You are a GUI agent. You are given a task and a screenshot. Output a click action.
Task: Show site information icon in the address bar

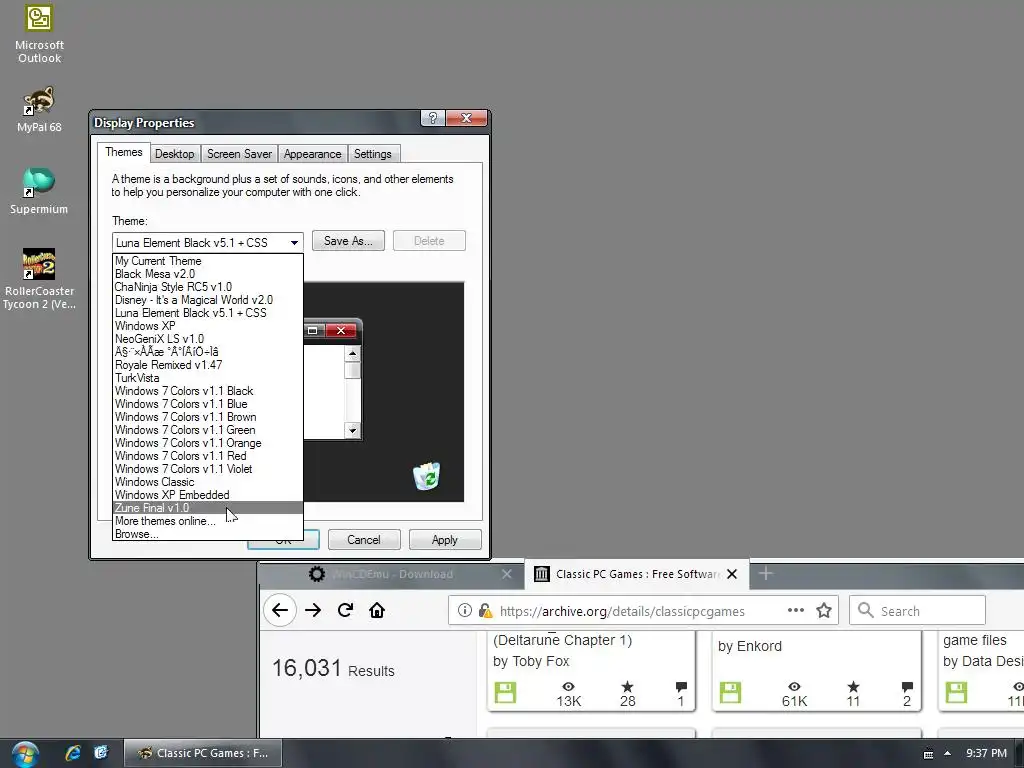coord(464,611)
